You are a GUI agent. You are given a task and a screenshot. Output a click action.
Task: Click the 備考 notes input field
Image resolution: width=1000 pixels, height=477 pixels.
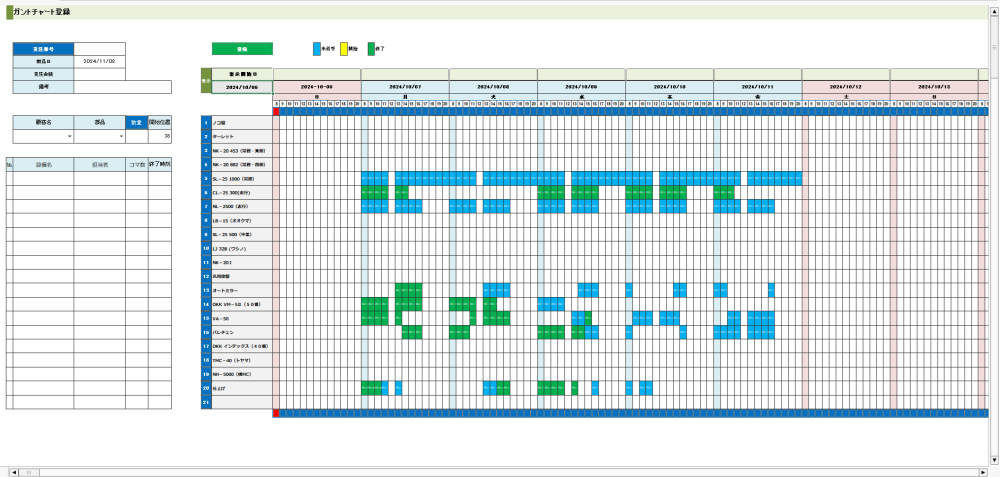[122, 87]
